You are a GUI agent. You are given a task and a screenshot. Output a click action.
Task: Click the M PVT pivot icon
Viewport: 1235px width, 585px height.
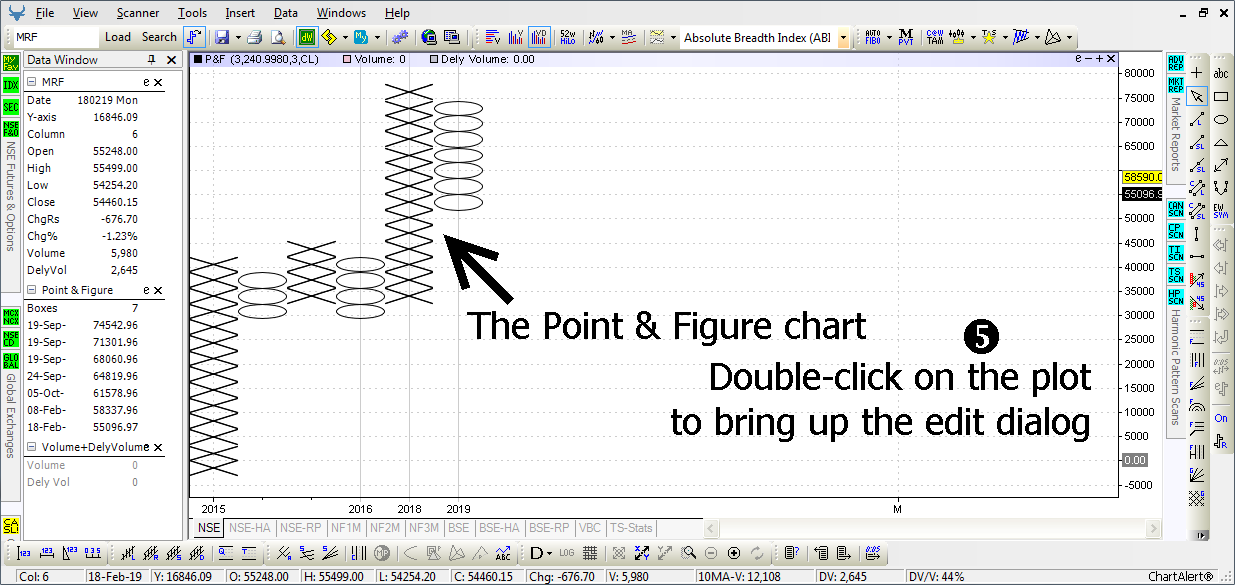905,37
